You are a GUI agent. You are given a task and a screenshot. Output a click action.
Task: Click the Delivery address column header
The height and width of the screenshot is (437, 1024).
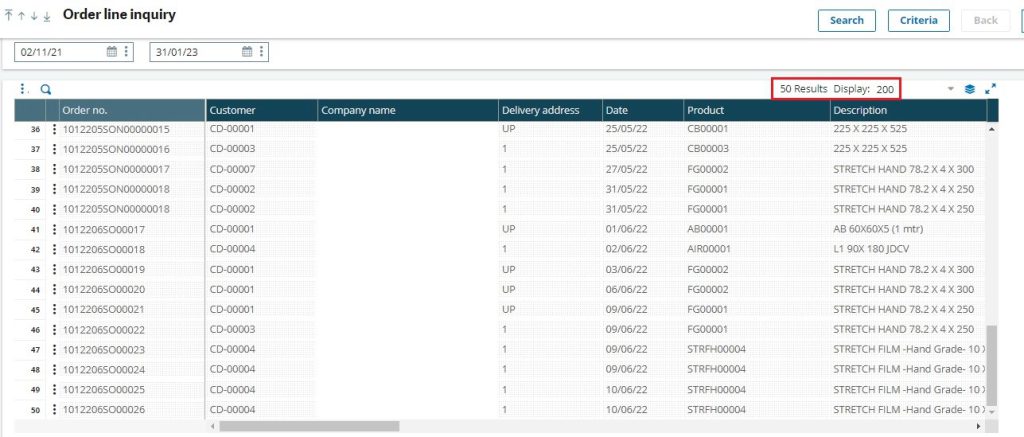pos(551,110)
